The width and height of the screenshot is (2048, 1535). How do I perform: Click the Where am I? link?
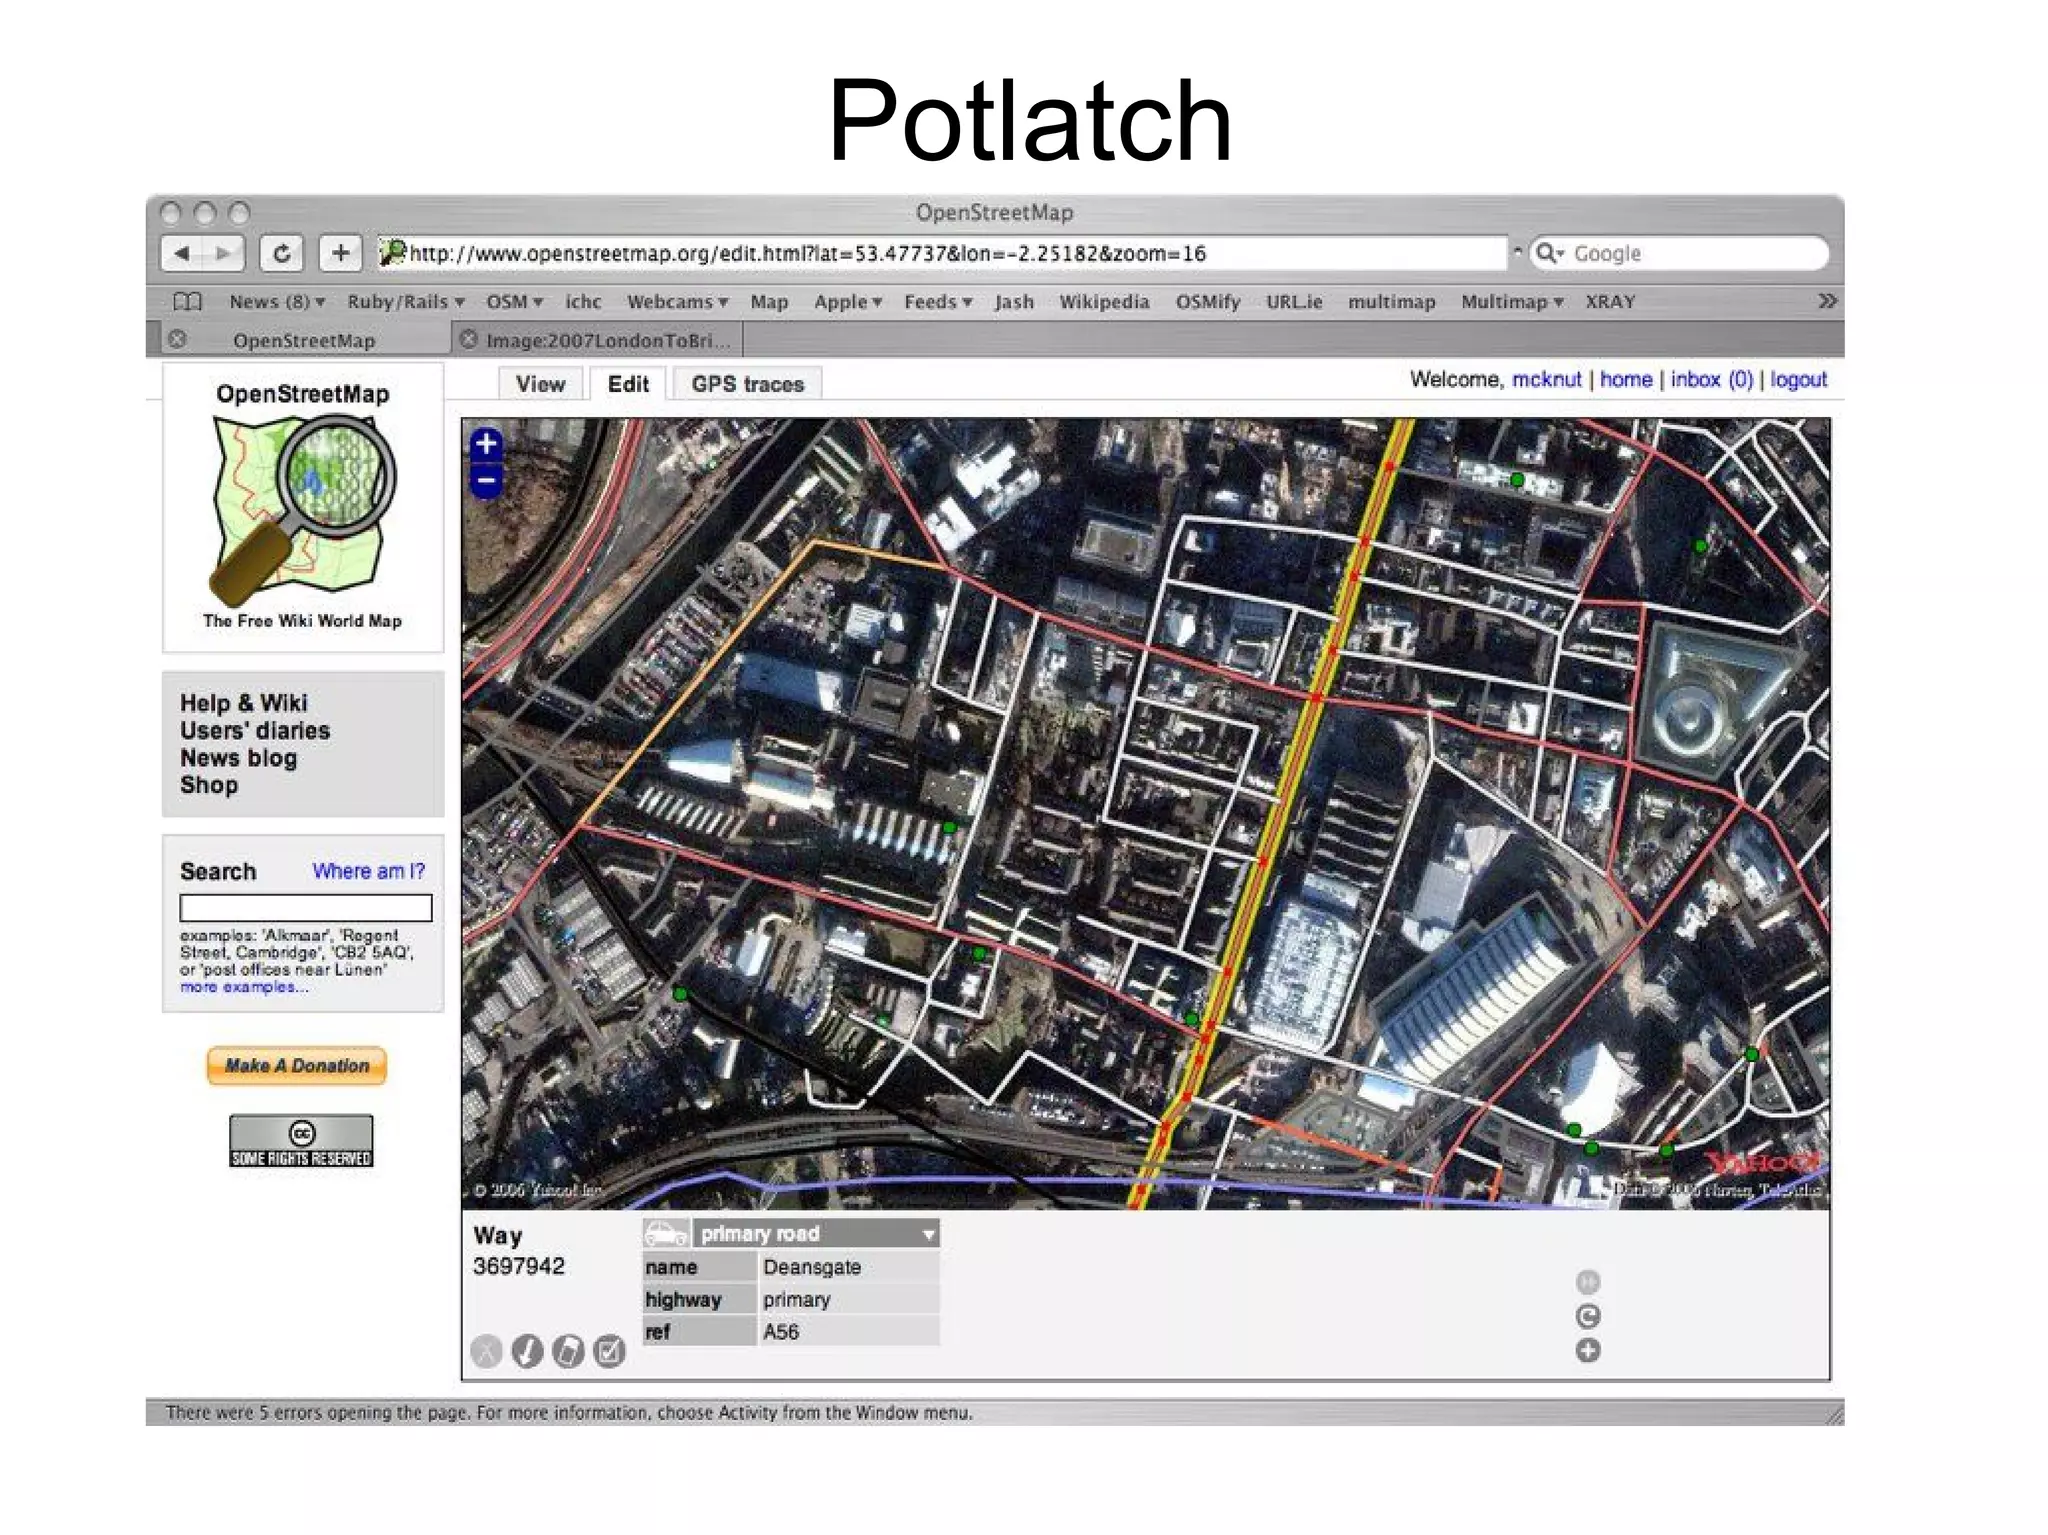click(x=368, y=871)
